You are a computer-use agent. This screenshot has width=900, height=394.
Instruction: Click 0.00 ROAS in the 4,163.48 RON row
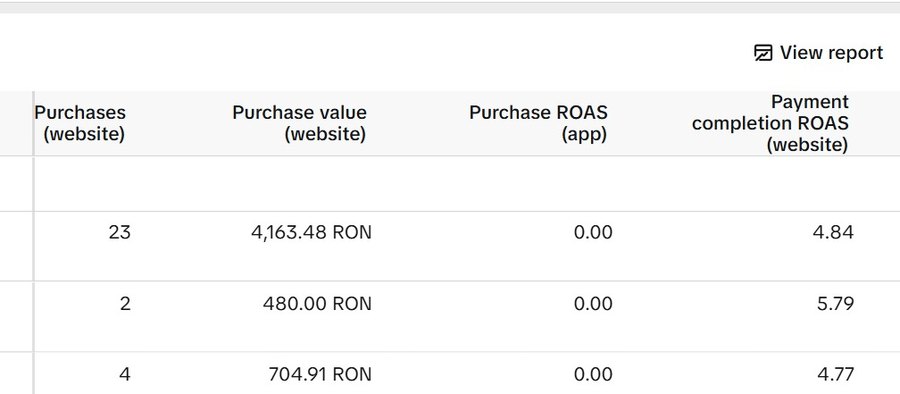[593, 233]
